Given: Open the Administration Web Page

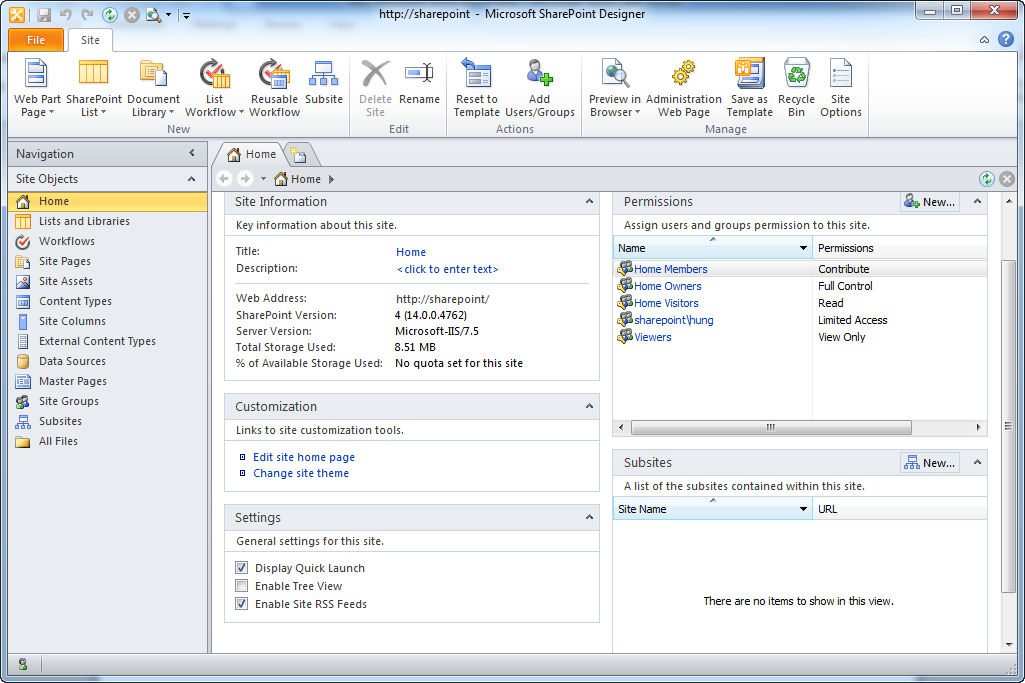Looking at the screenshot, I should pos(684,88).
